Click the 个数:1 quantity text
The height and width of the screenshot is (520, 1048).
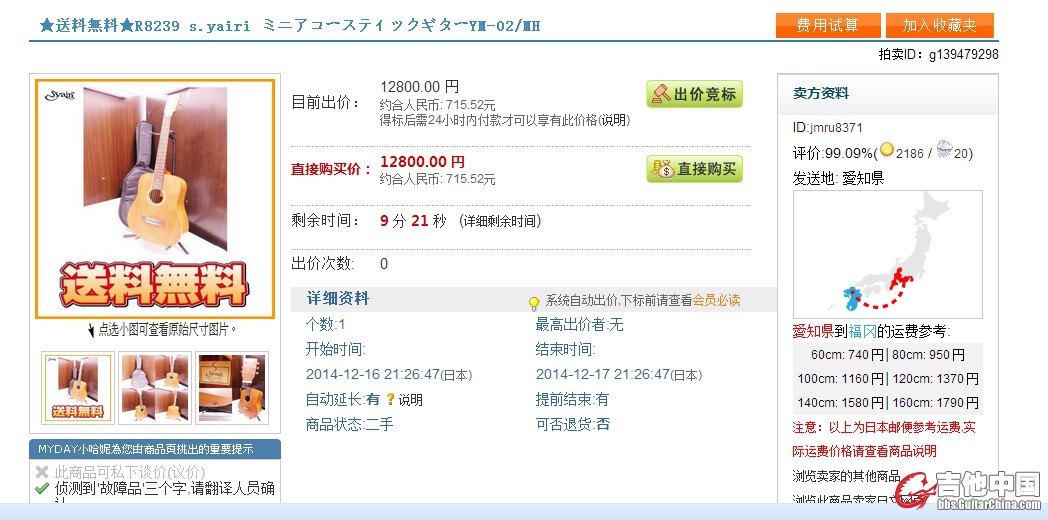(x=325, y=325)
